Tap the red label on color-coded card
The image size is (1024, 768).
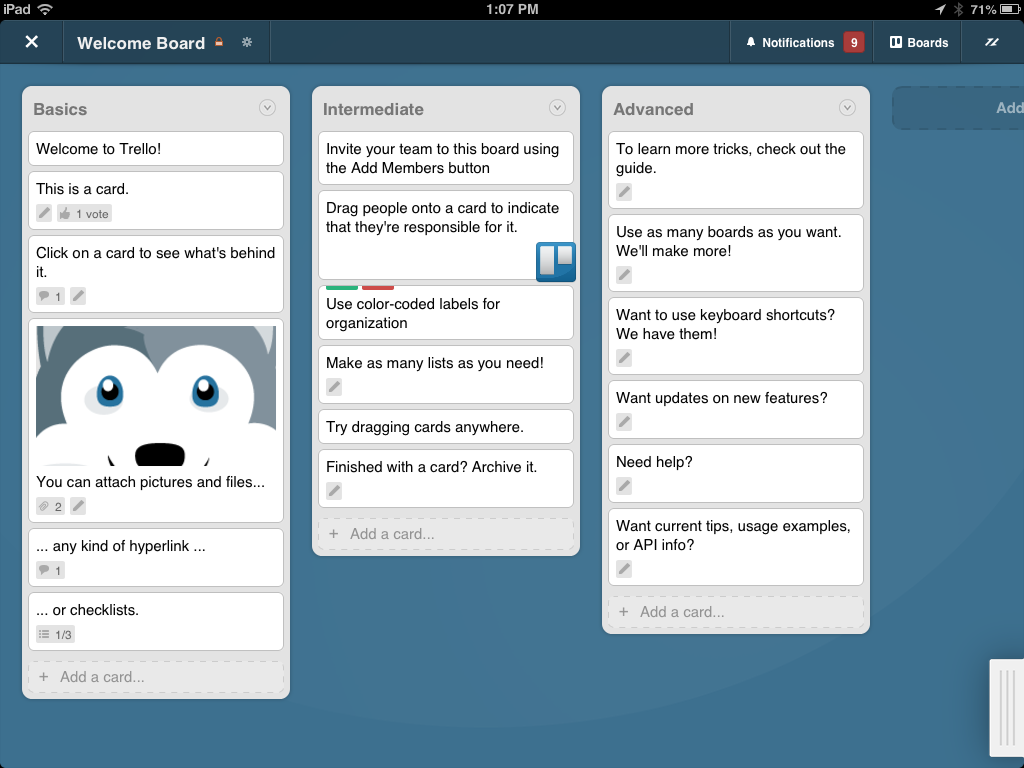(x=377, y=287)
